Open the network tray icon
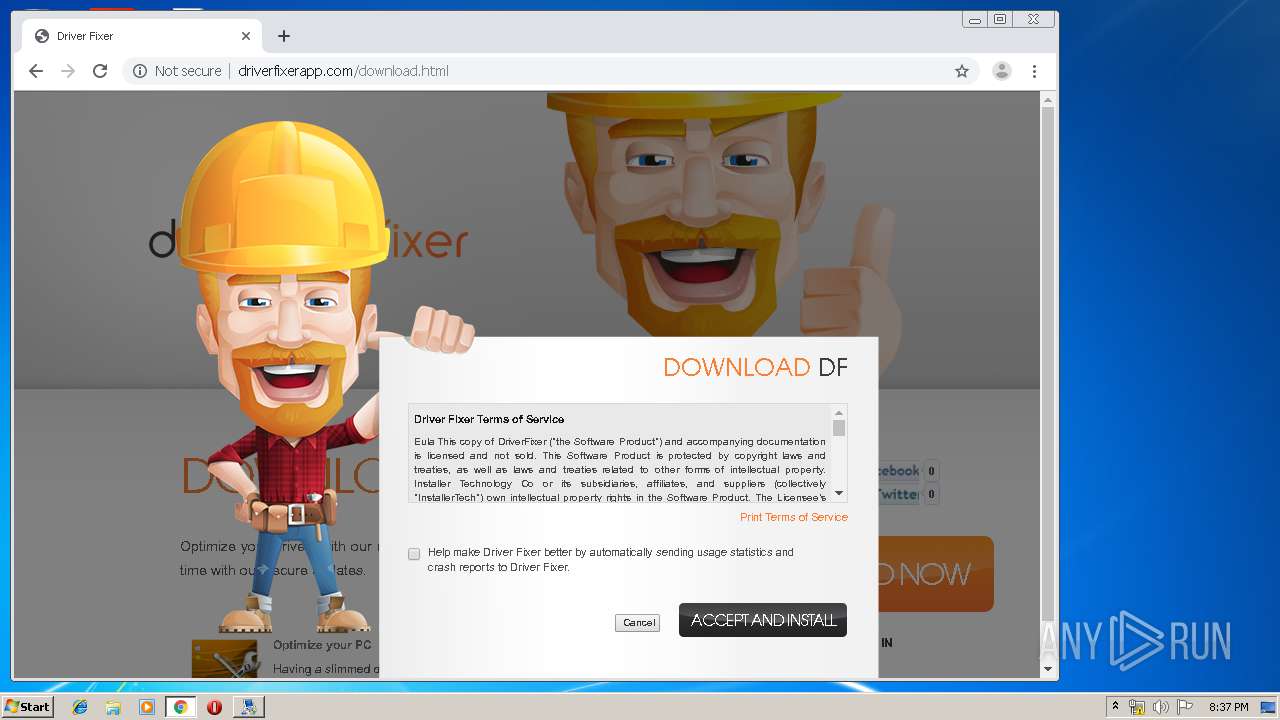The width and height of the screenshot is (1280, 720). (x=1137, y=707)
